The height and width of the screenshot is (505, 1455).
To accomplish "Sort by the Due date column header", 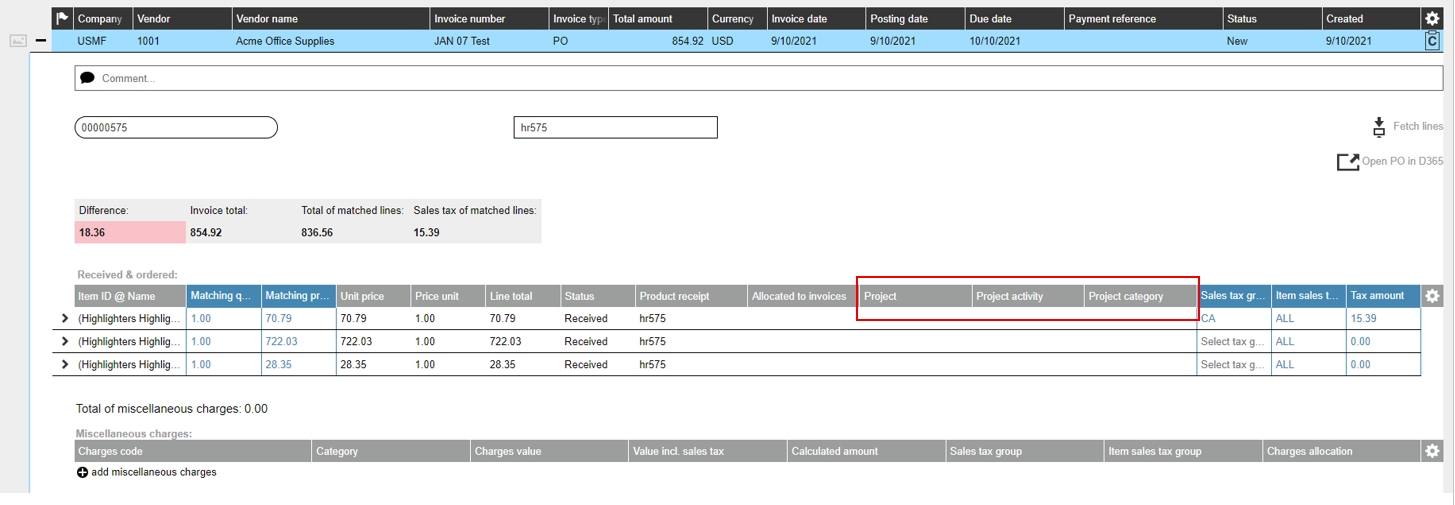I will pos(1013,19).
